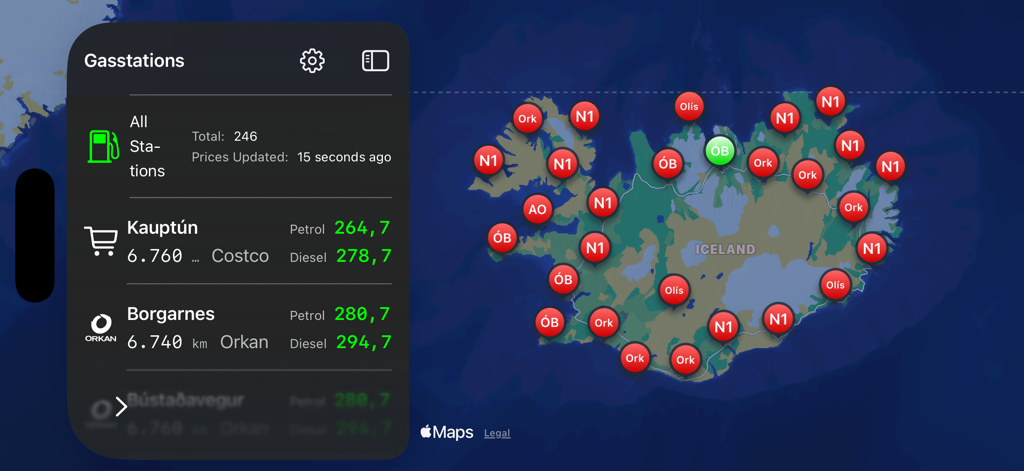The height and width of the screenshot is (471, 1024).
Task: Select the green ÓB map pin
Action: point(720,151)
